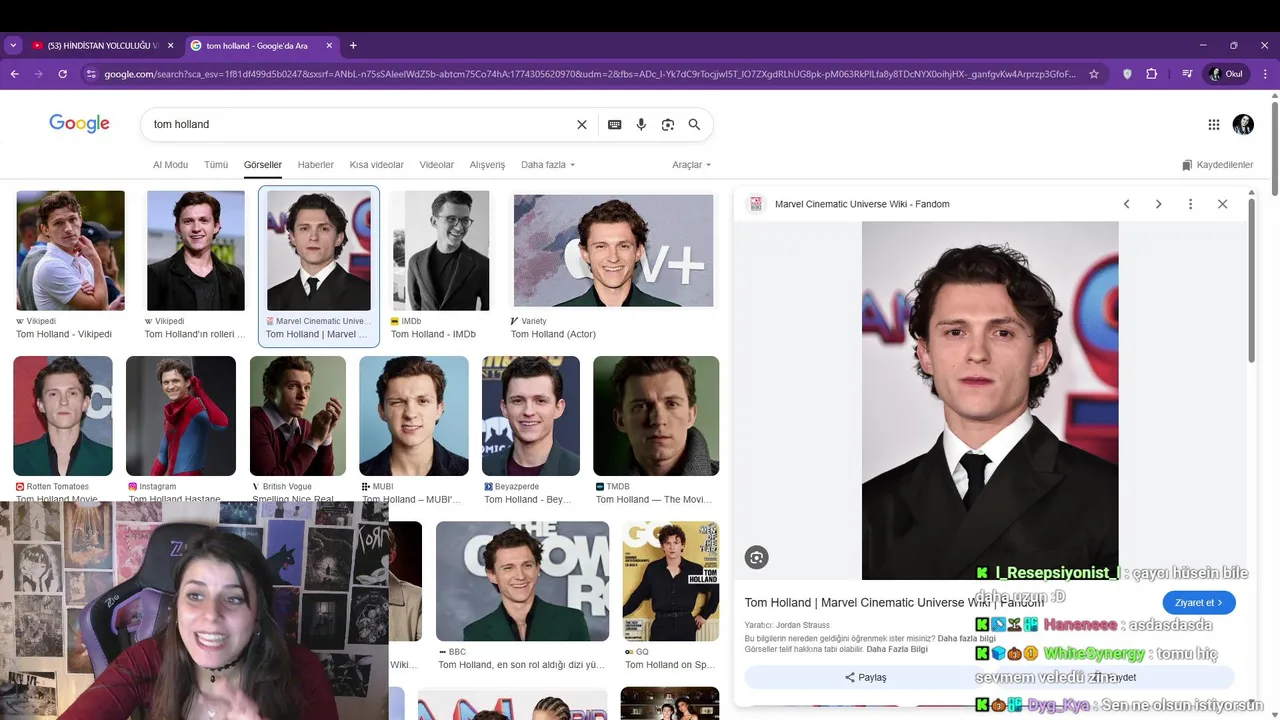Expand Araçlar tools dropdown
1280x720 pixels.
[692, 165]
